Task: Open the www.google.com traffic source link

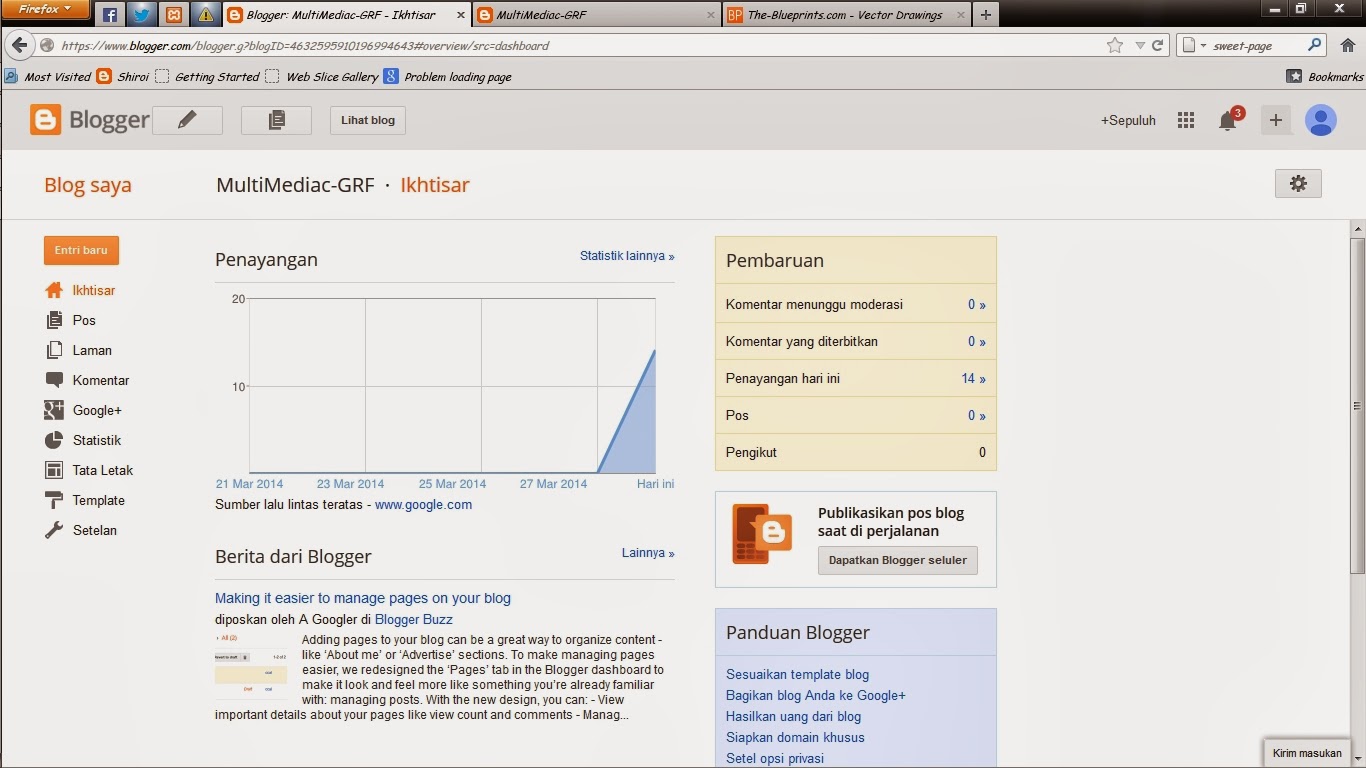Action: coord(423,505)
